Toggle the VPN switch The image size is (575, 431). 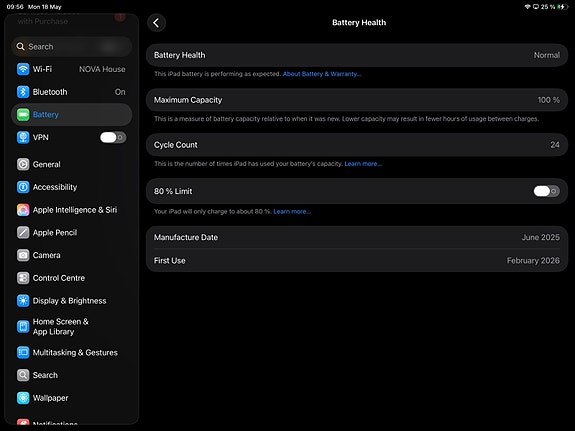click(113, 138)
